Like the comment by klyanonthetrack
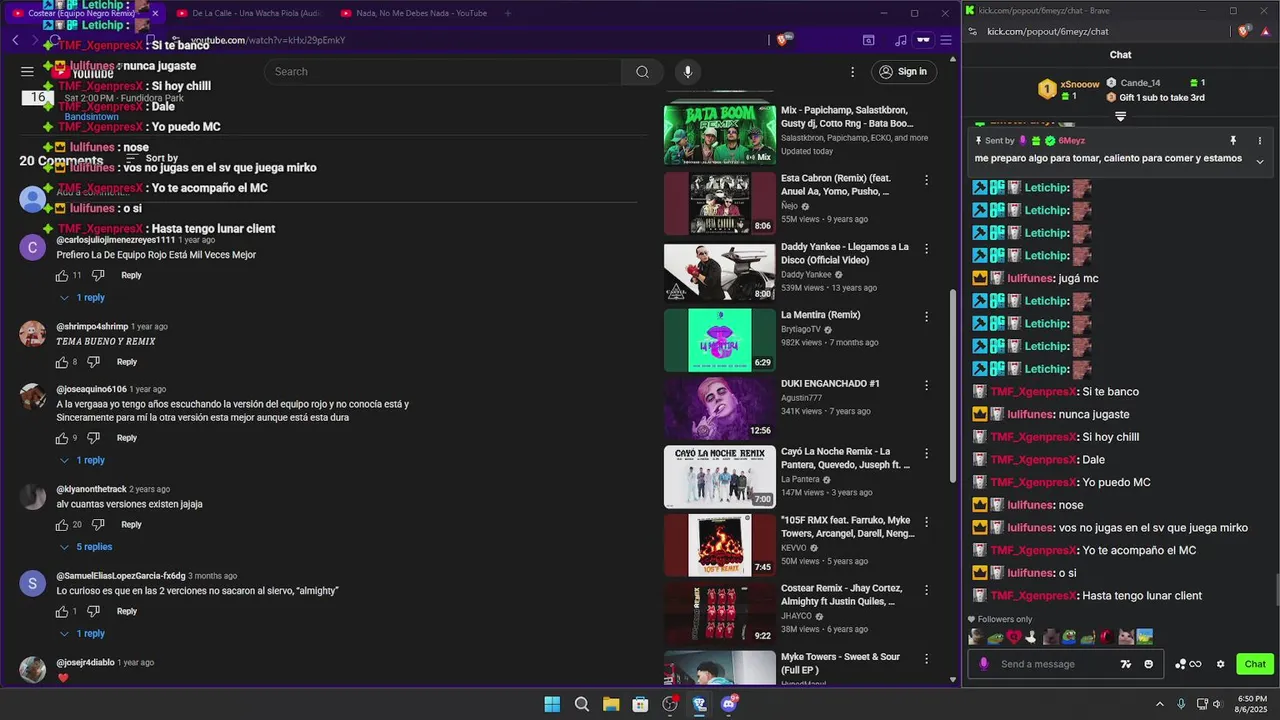This screenshot has height=720, width=1280. (62, 524)
